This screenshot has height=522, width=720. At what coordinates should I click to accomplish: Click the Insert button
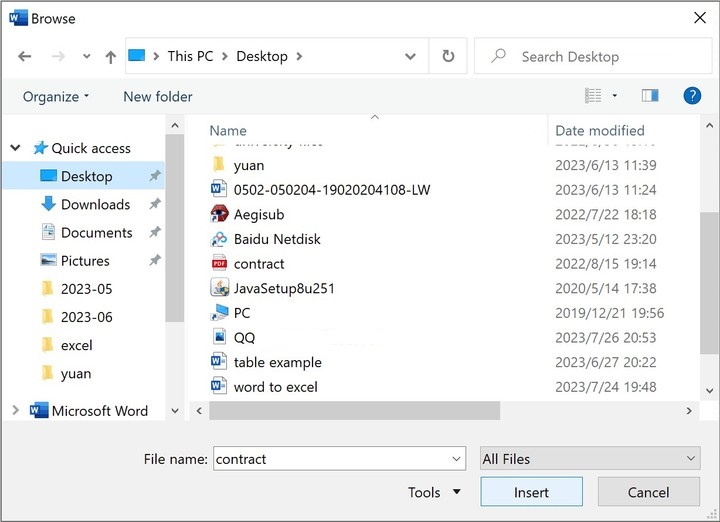(531, 492)
